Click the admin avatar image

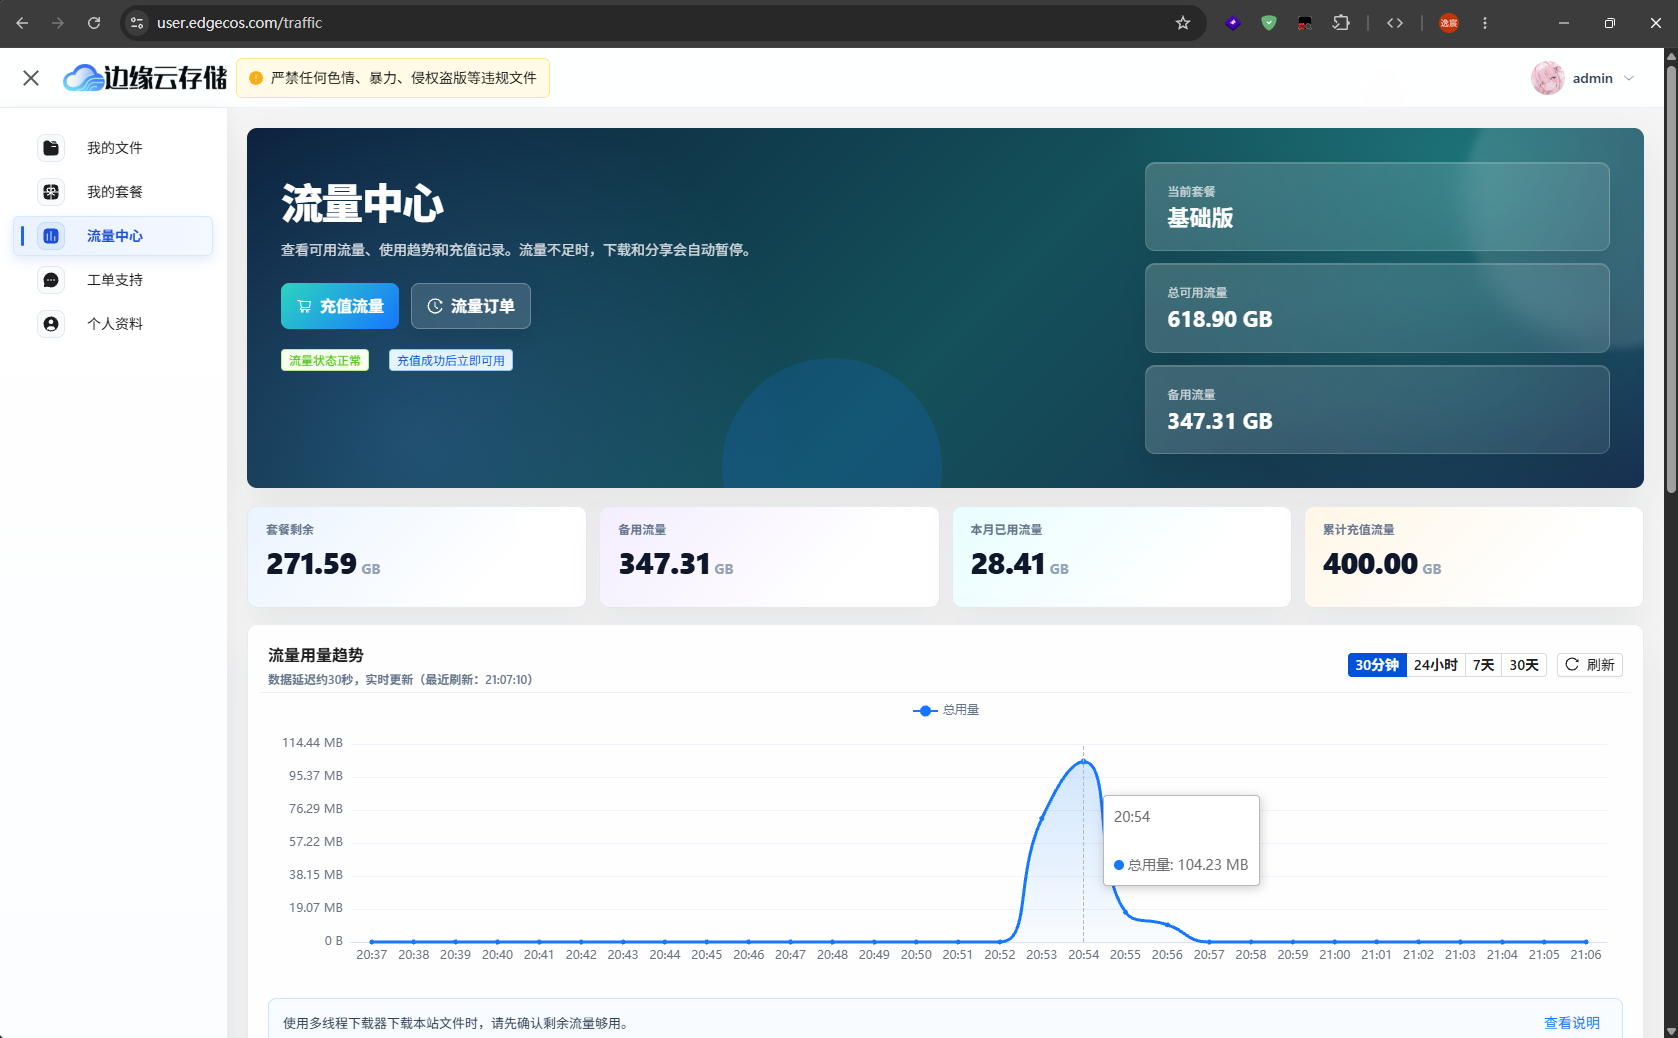tap(1547, 78)
